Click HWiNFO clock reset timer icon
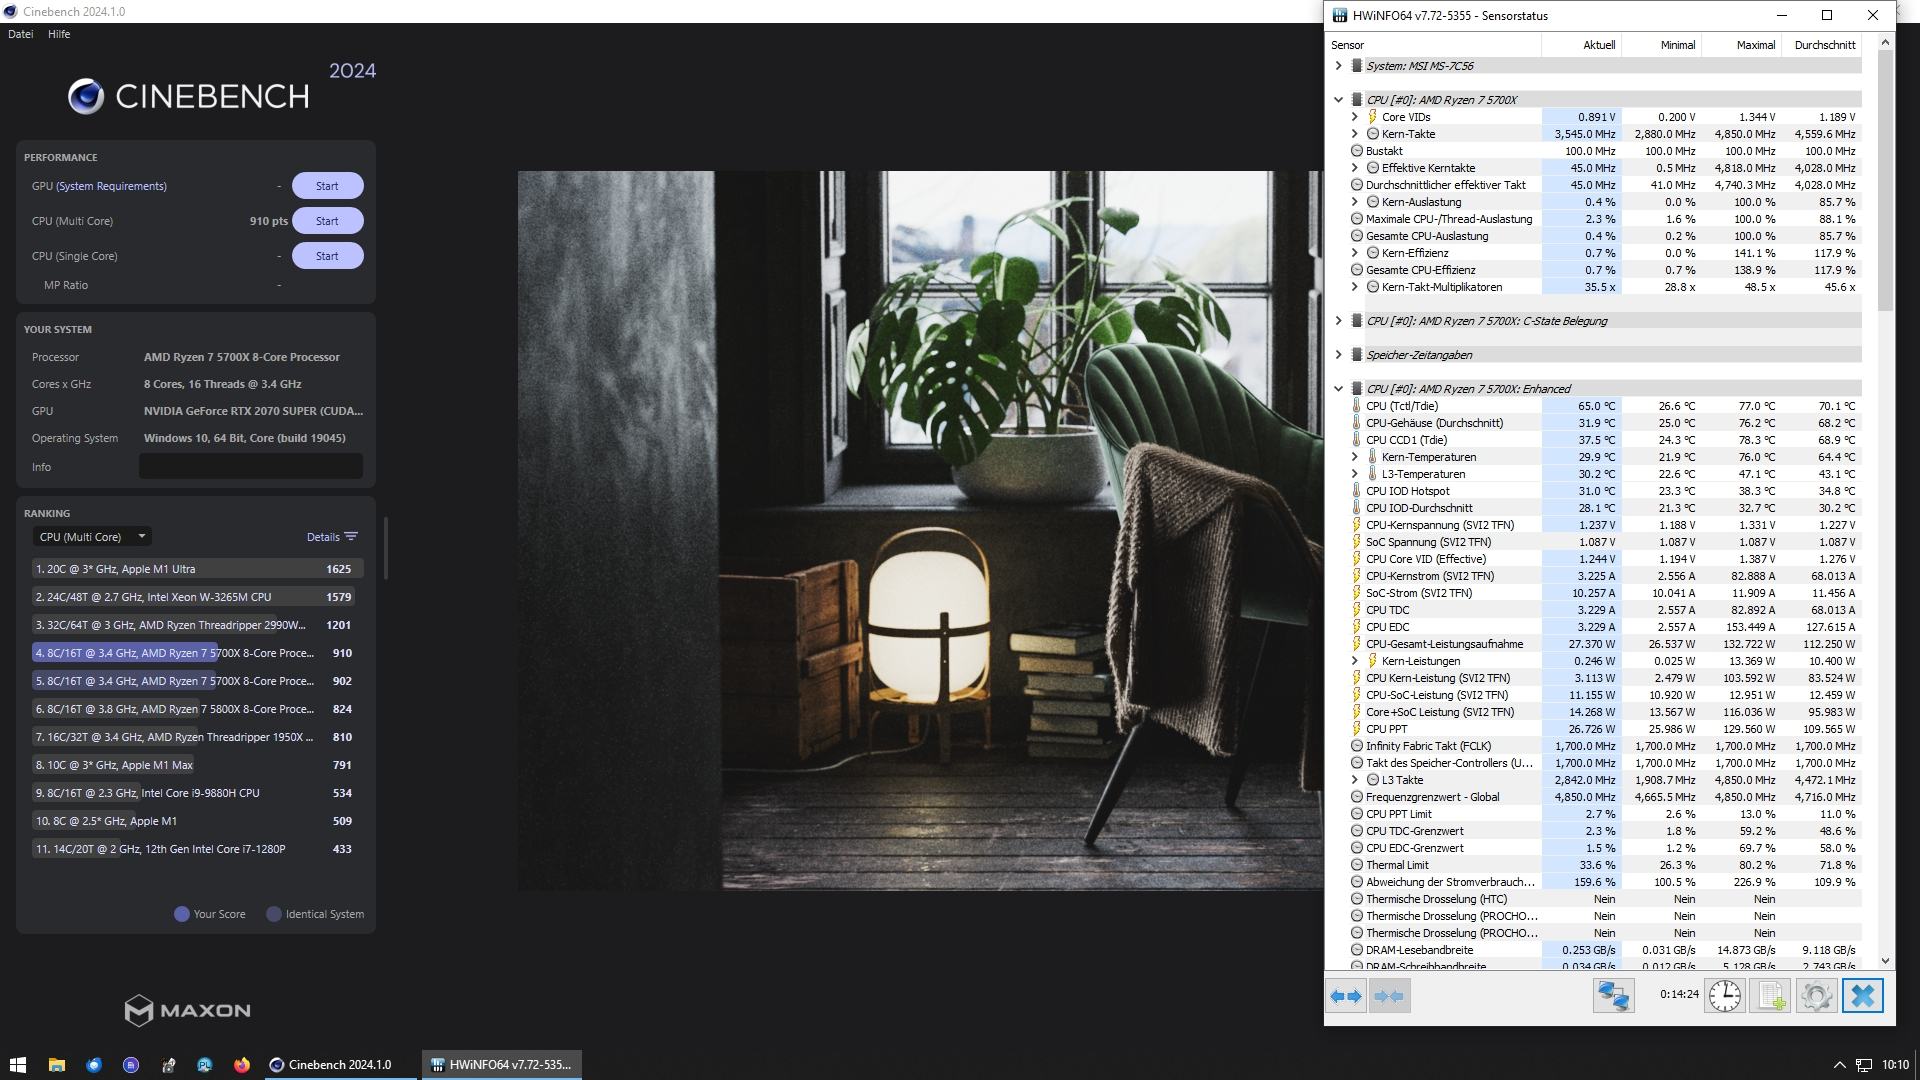 pos(1724,996)
